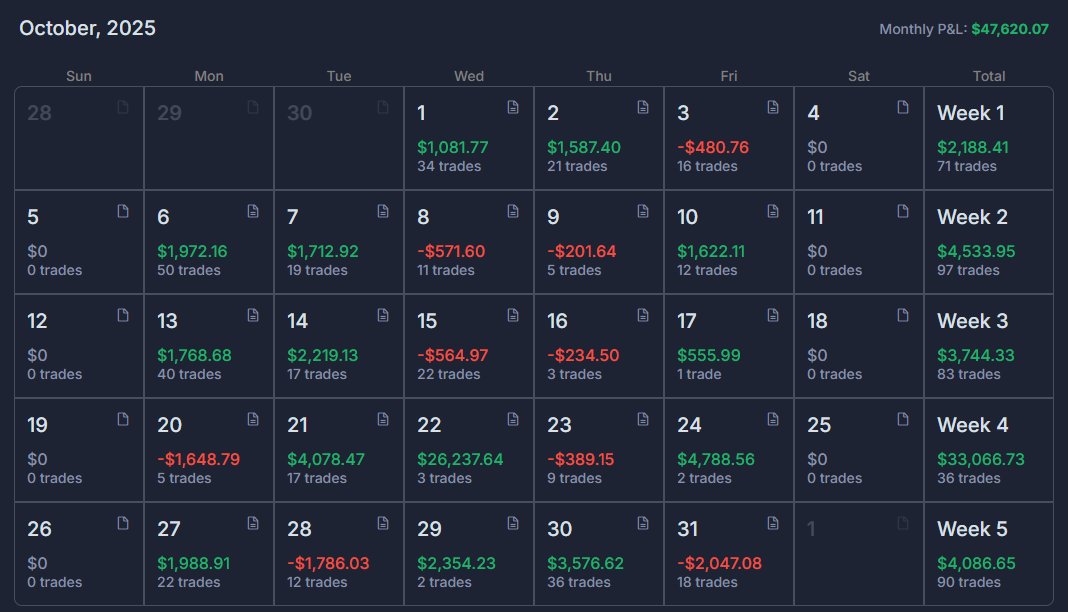Viewport: 1068px width, 612px height.
Task: Open the note icon on October 16
Action: [643, 315]
